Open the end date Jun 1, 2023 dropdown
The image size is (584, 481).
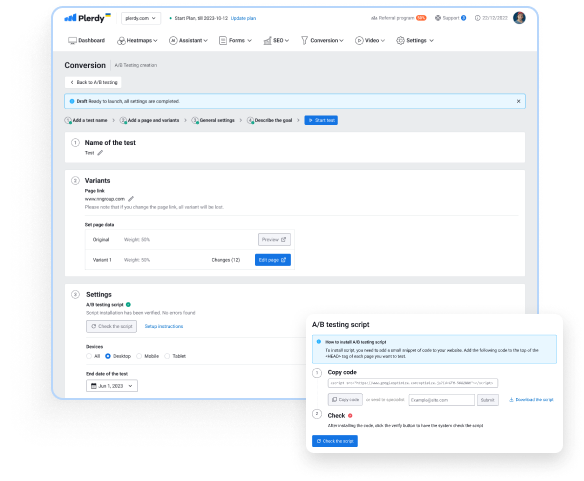click(x=112, y=386)
